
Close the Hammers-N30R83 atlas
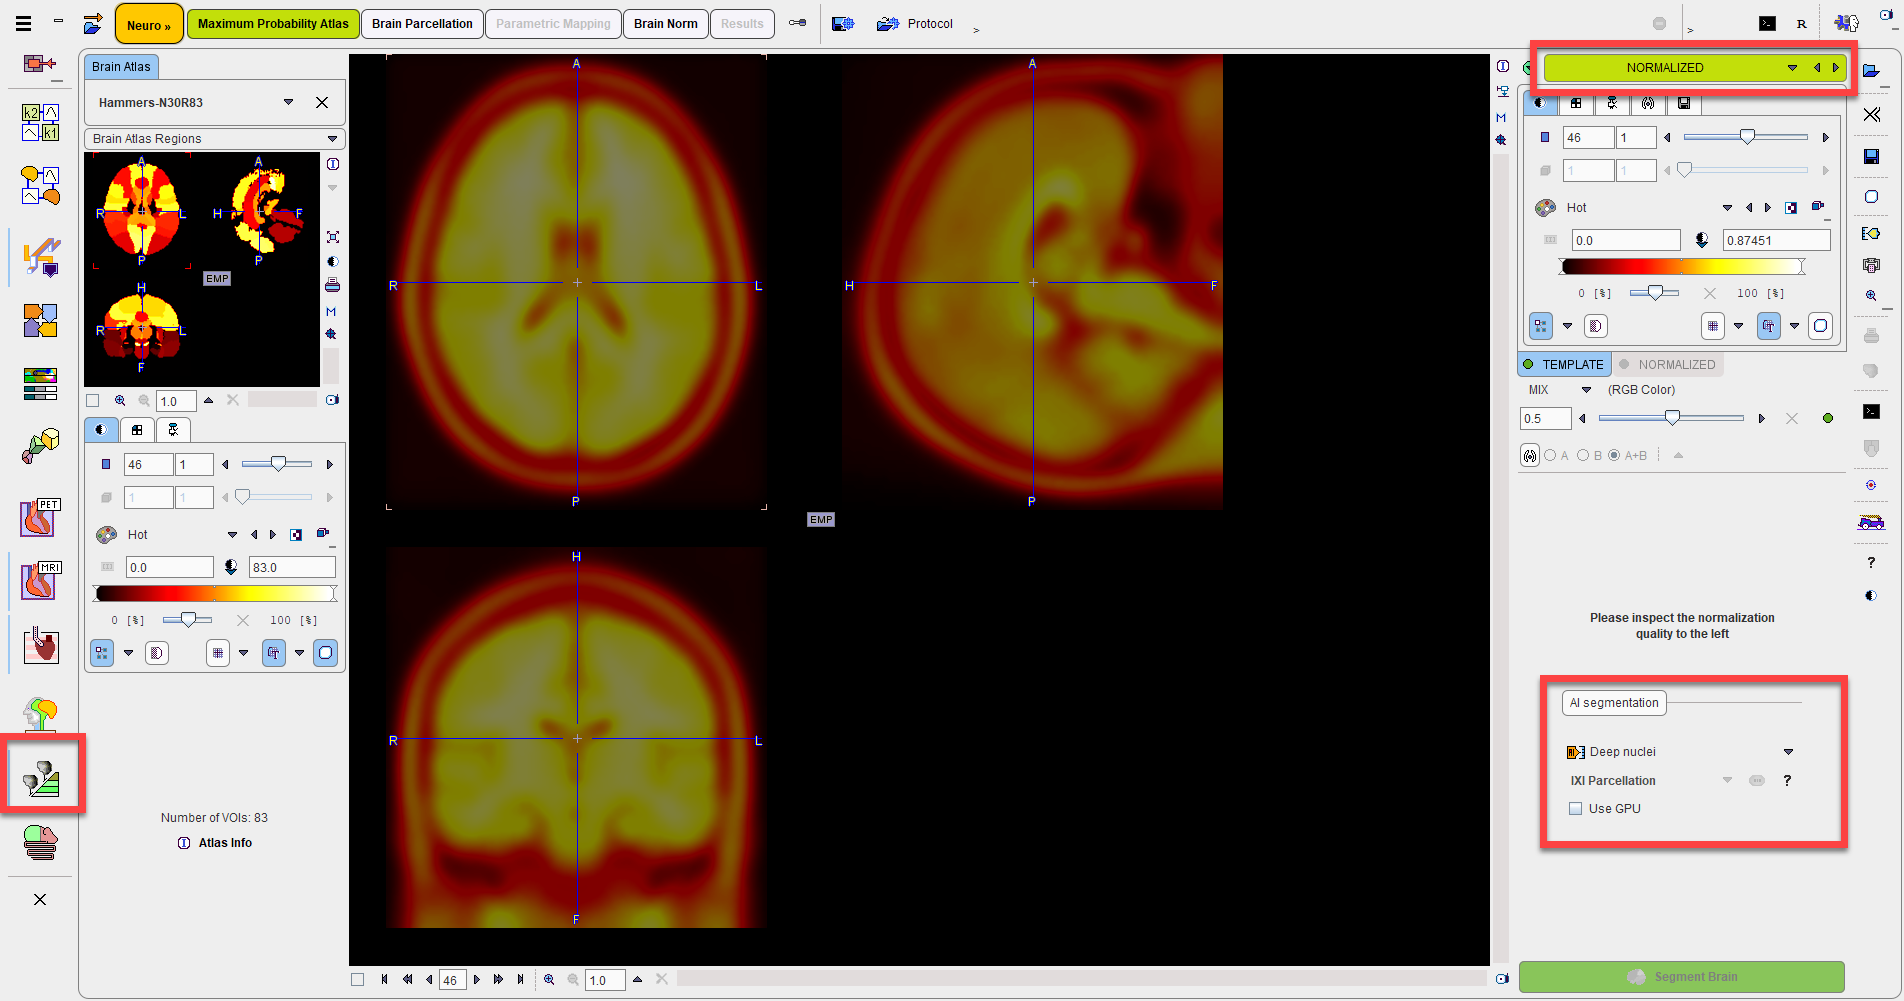tap(322, 103)
